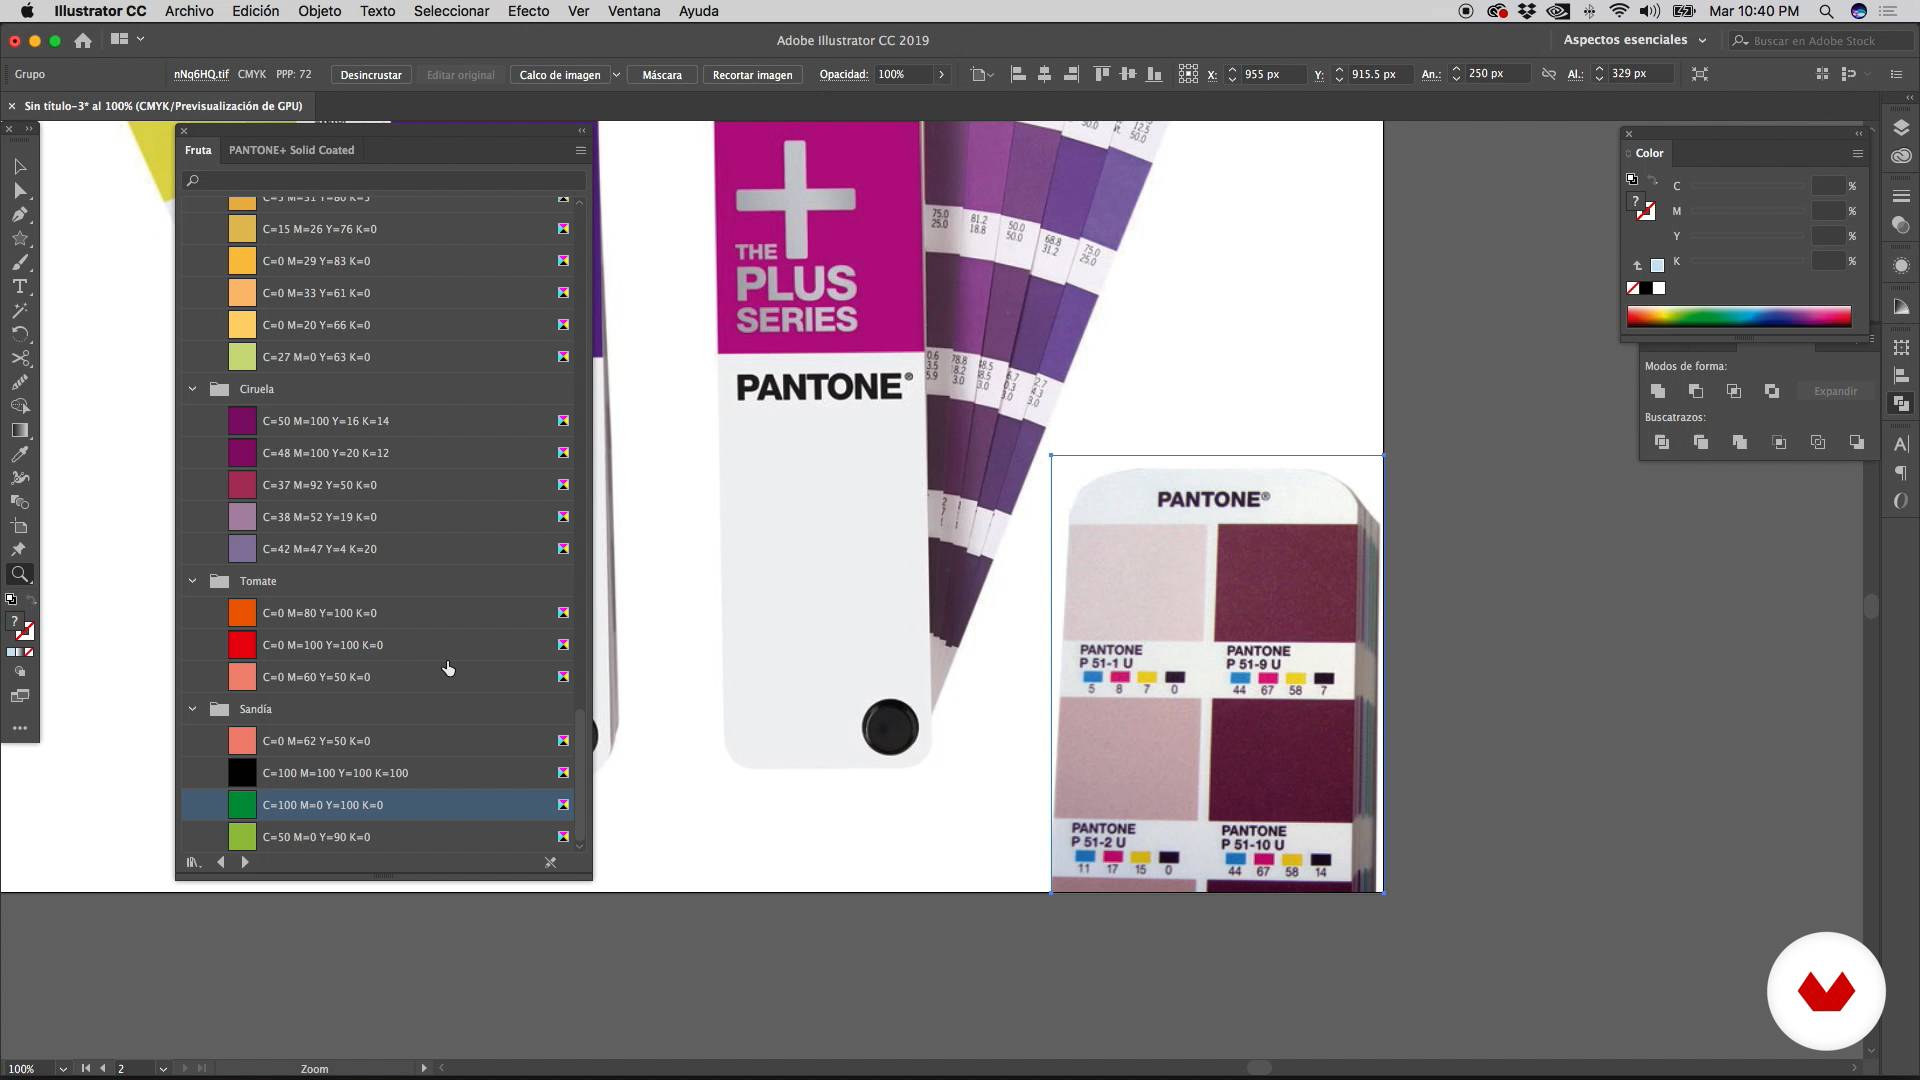
Task: Collapse the Tomate color group
Action: (193, 581)
